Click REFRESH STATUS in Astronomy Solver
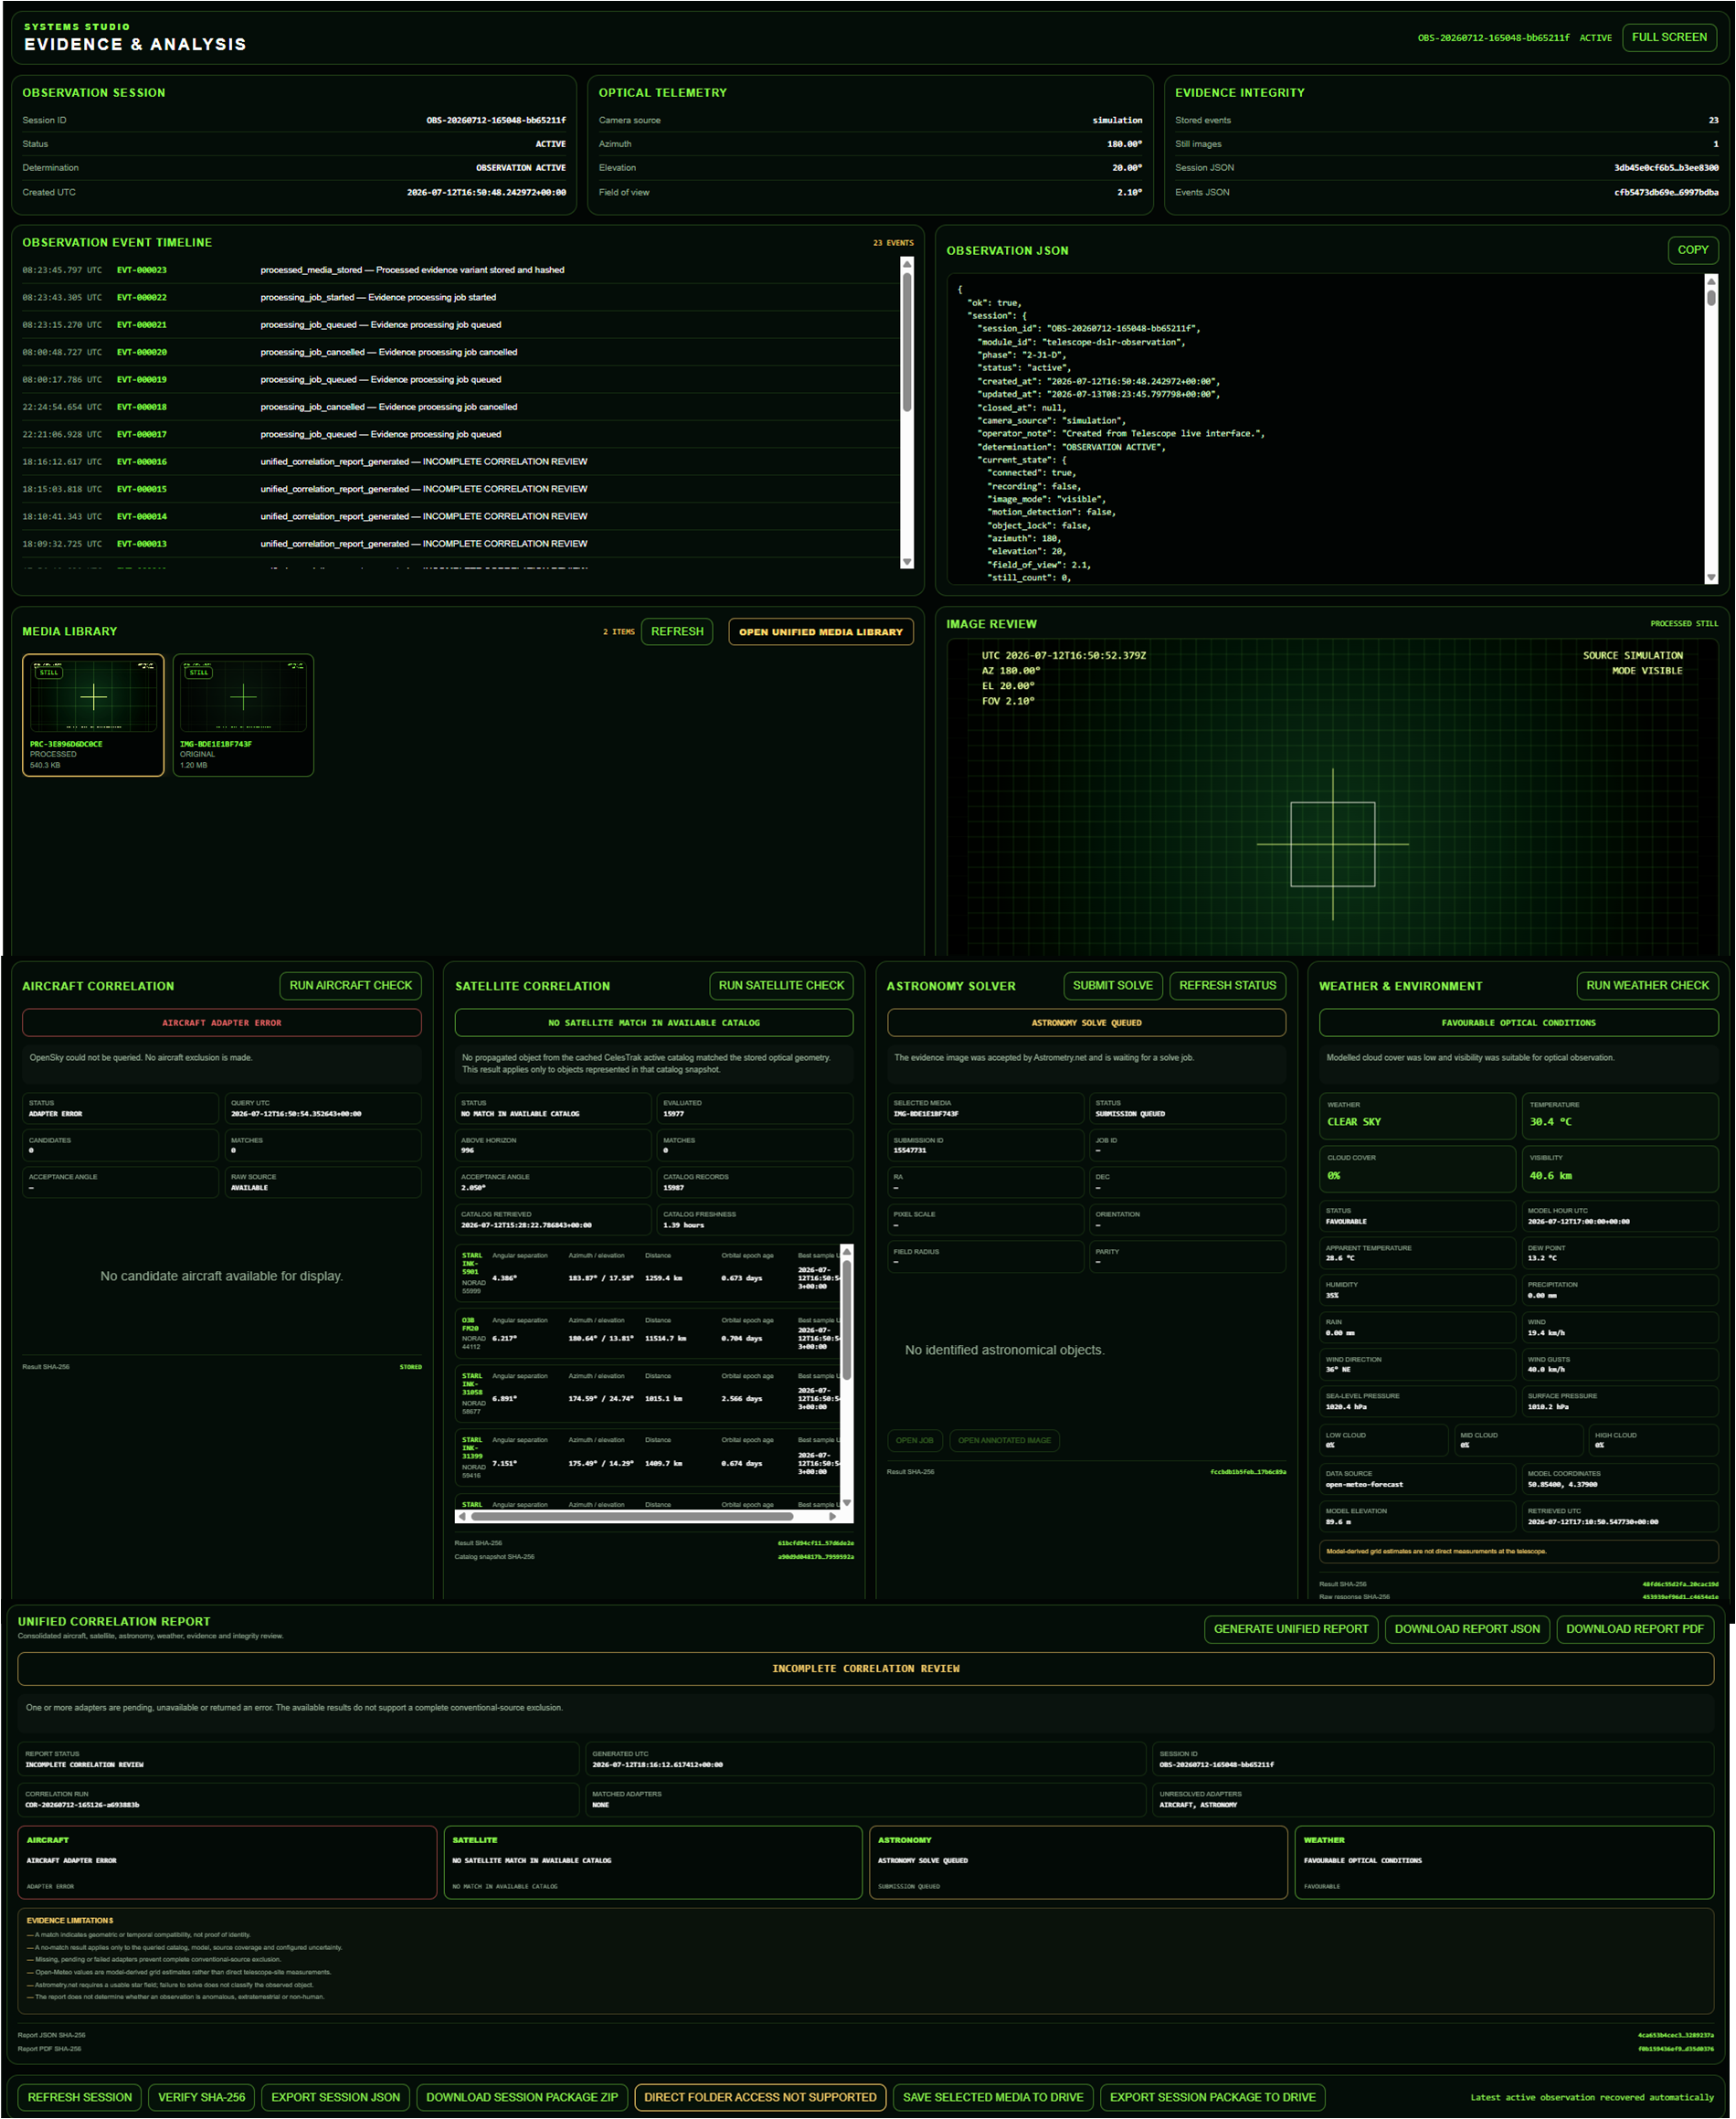1736x2119 pixels. (1227, 986)
